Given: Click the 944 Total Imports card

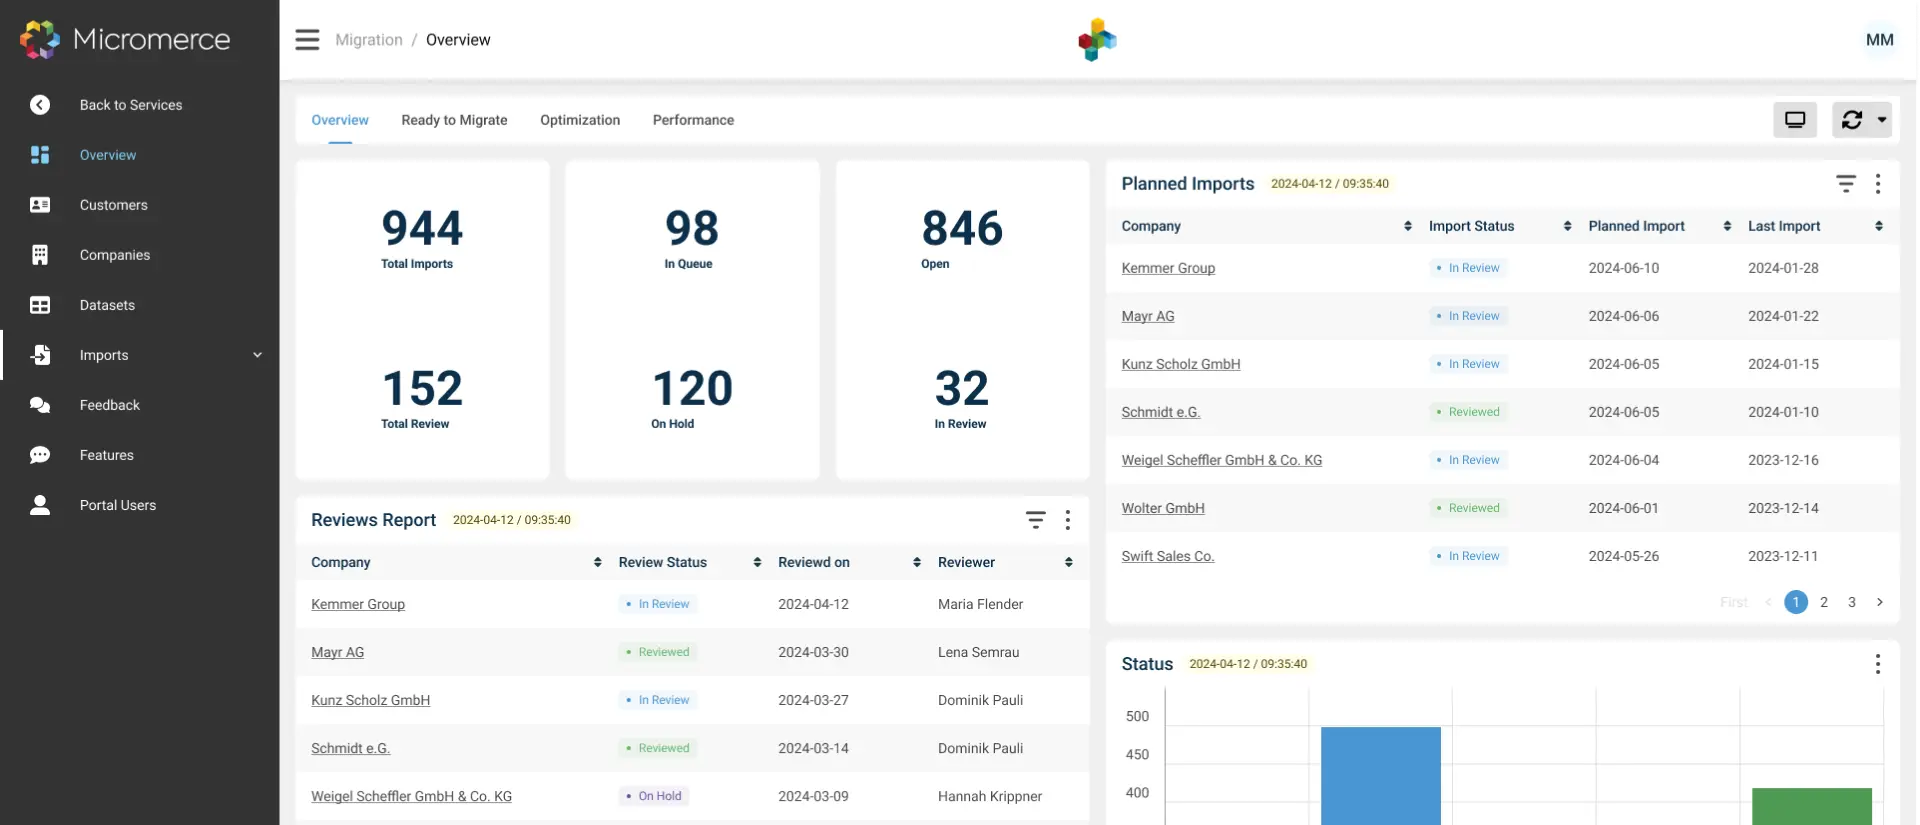Looking at the screenshot, I should (x=422, y=238).
